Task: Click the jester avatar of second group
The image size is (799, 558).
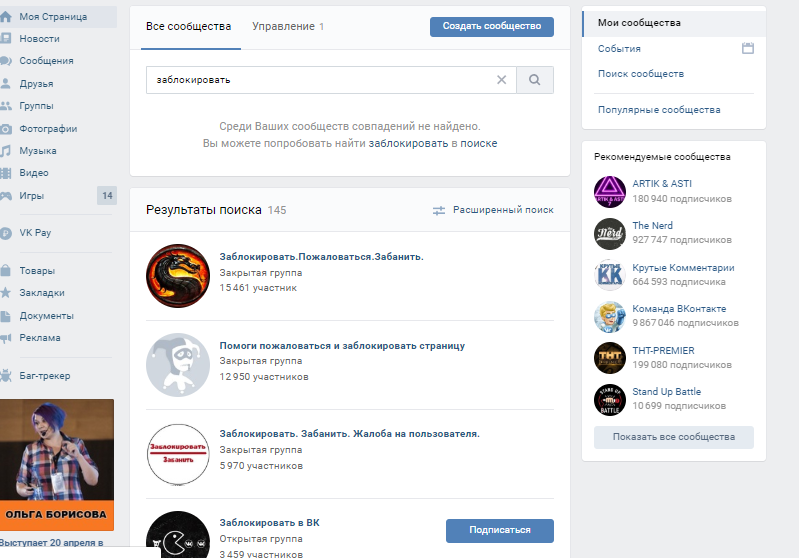Action: 178,365
